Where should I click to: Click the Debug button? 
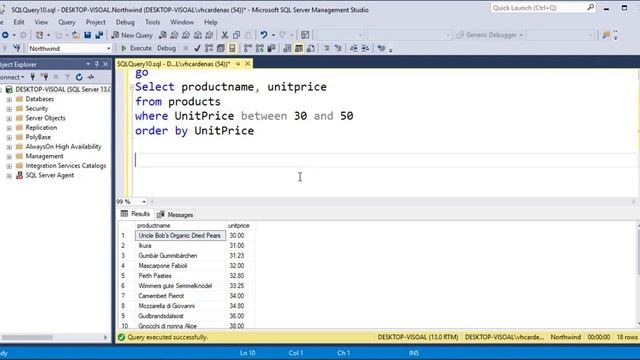coord(167,48)
